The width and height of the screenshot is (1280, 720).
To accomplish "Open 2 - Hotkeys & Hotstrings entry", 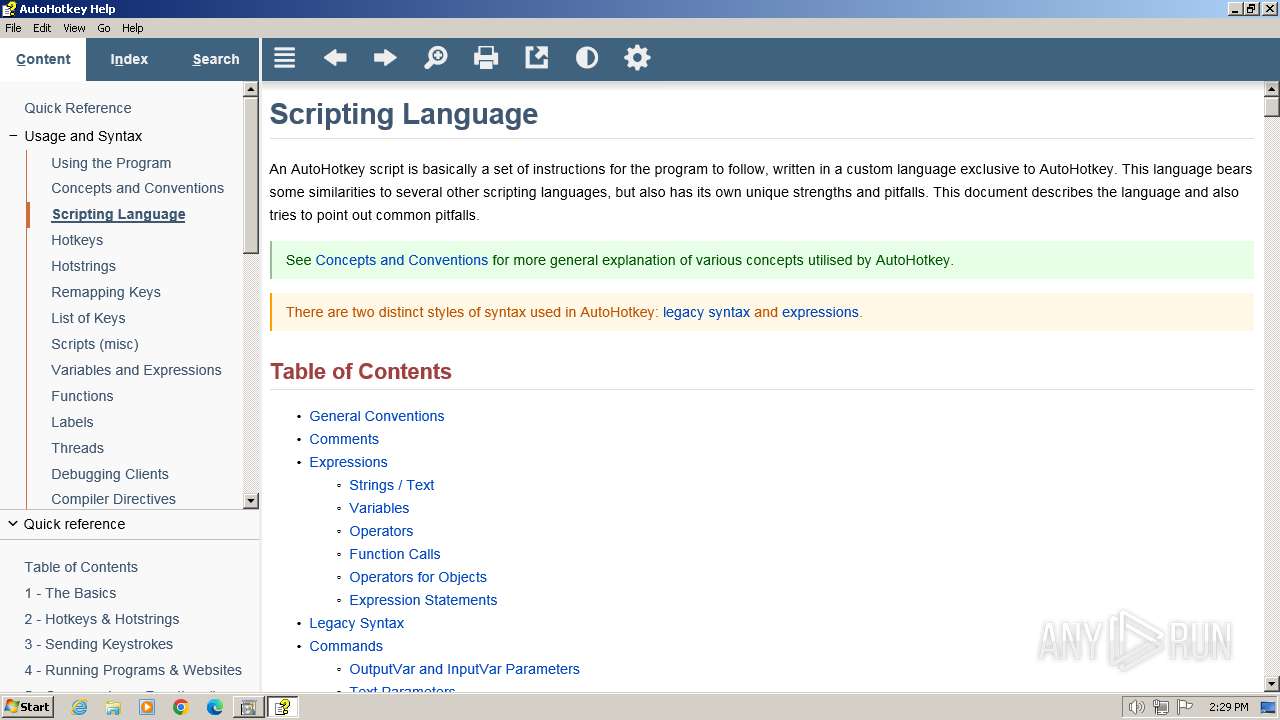I will pyautogui.click(x=102, y=619).
